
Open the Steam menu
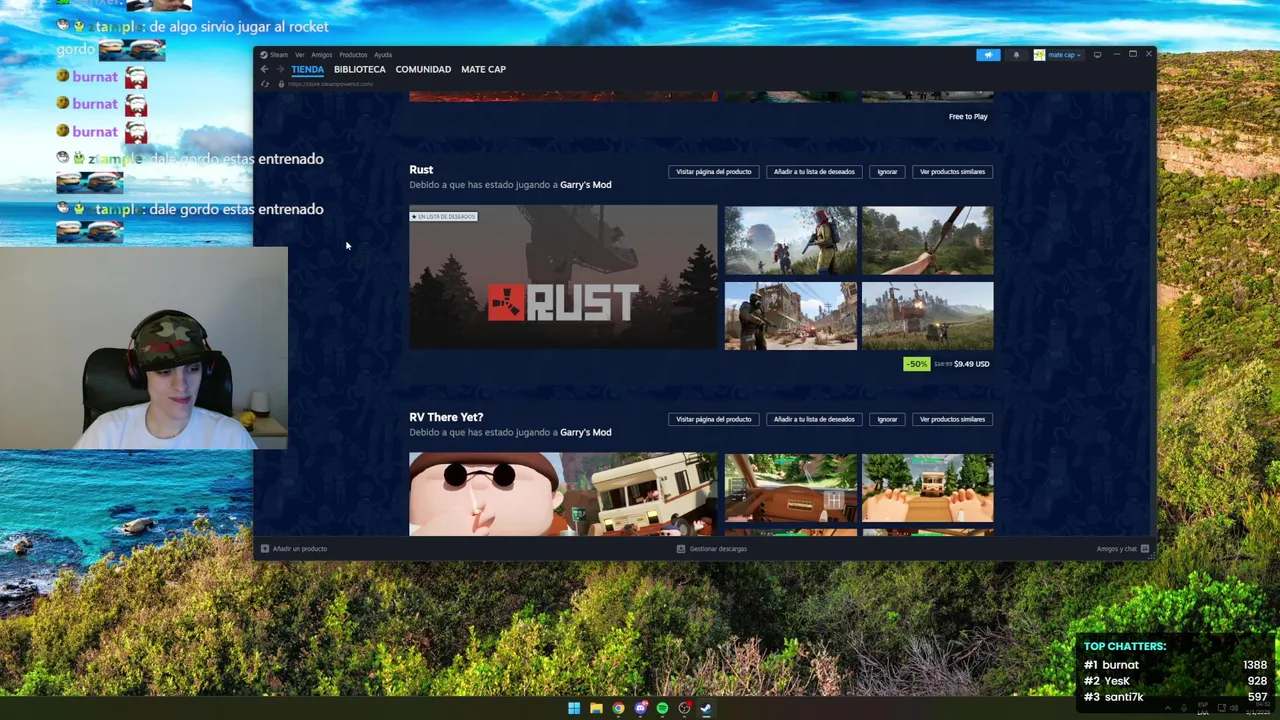[x=275, y=55]
